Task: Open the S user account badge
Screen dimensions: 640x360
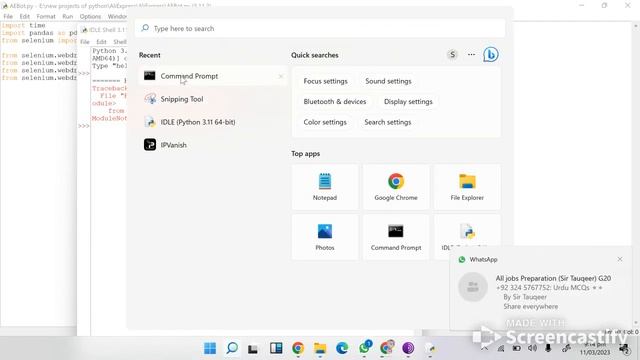Action: (x=452, y=55)
